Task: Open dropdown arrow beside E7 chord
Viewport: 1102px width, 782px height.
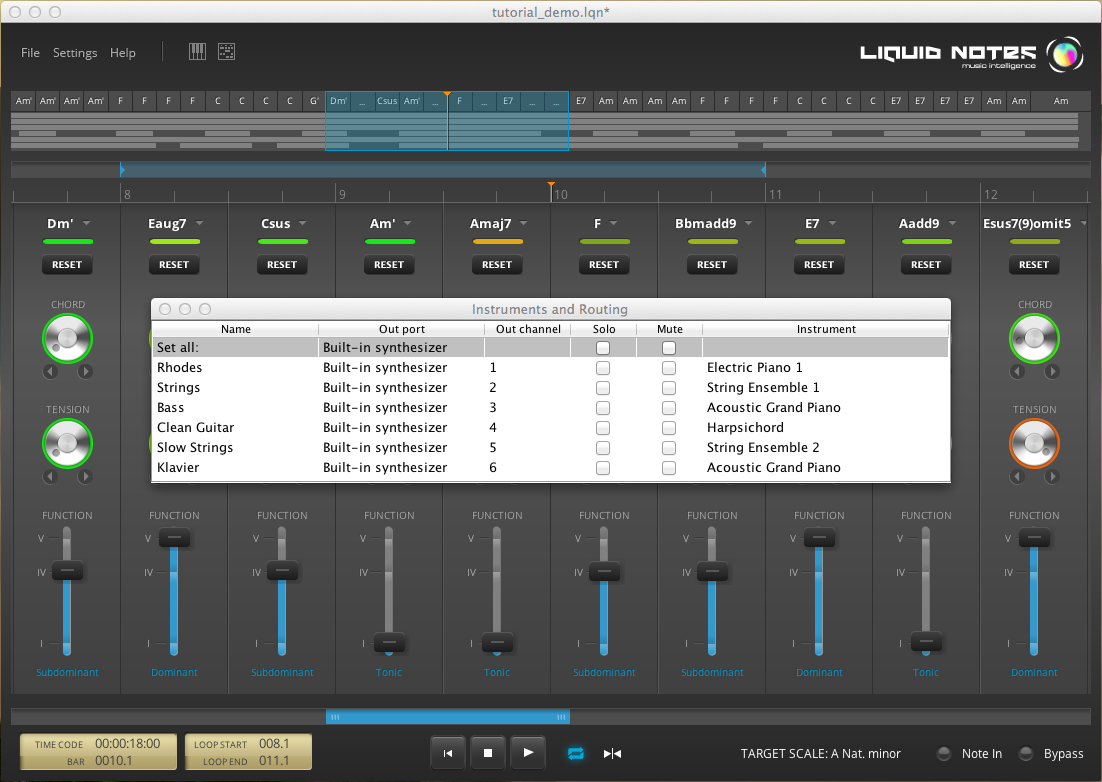Action: pyautogui.click(x=834, y=224)
